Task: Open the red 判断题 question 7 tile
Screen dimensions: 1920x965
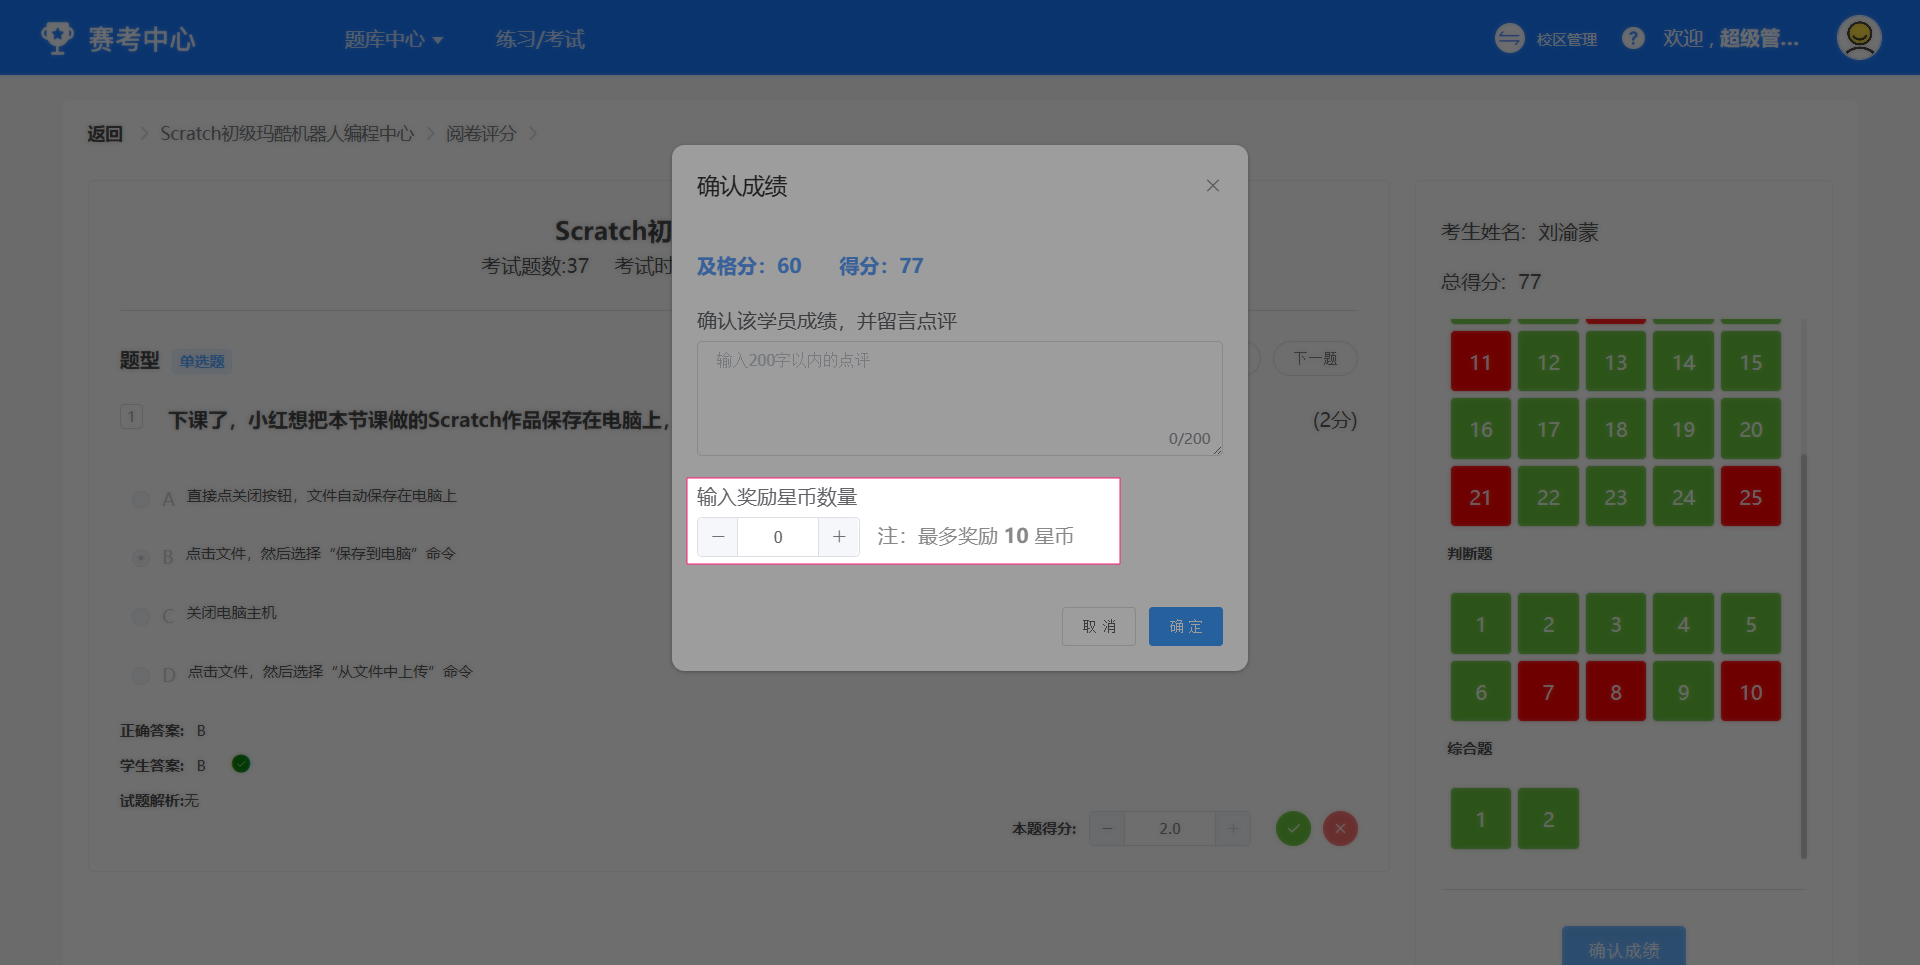Action: (x=1548, y=692)
